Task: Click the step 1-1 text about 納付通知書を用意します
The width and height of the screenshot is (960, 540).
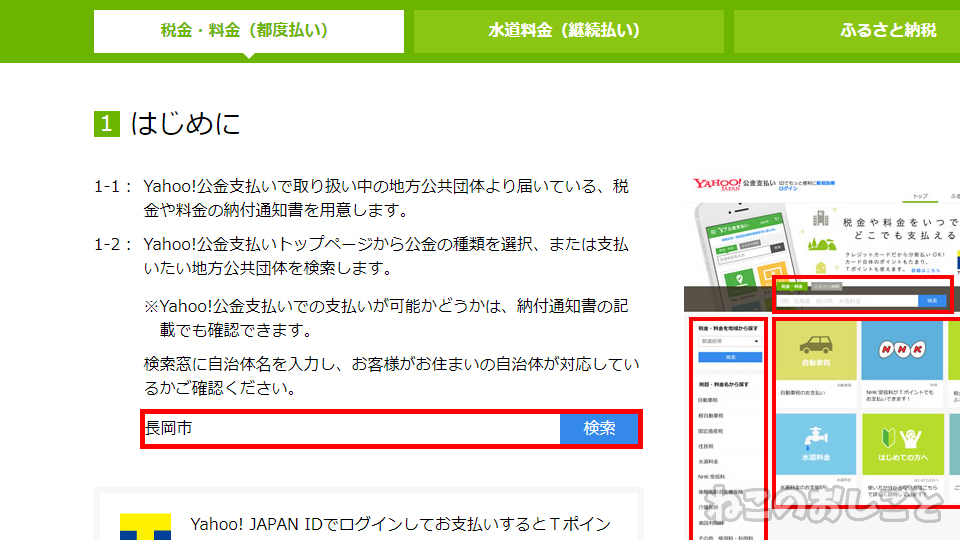Action: (x=386, y=198)
